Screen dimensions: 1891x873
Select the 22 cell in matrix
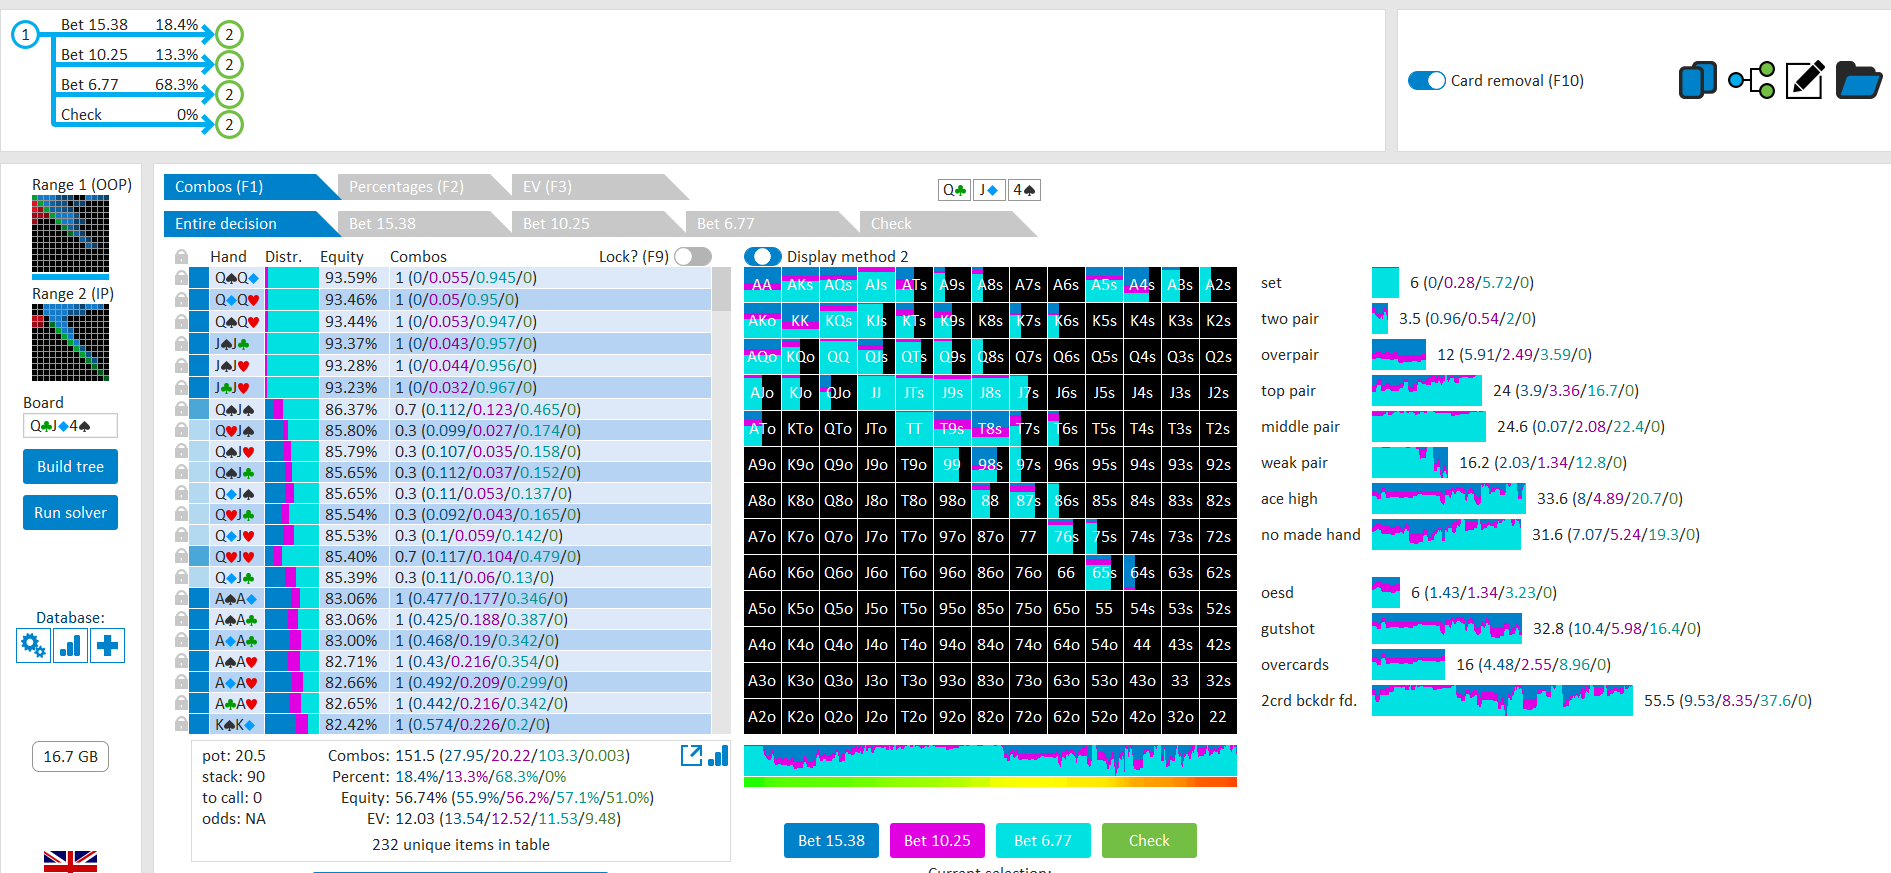[1218, 717]
